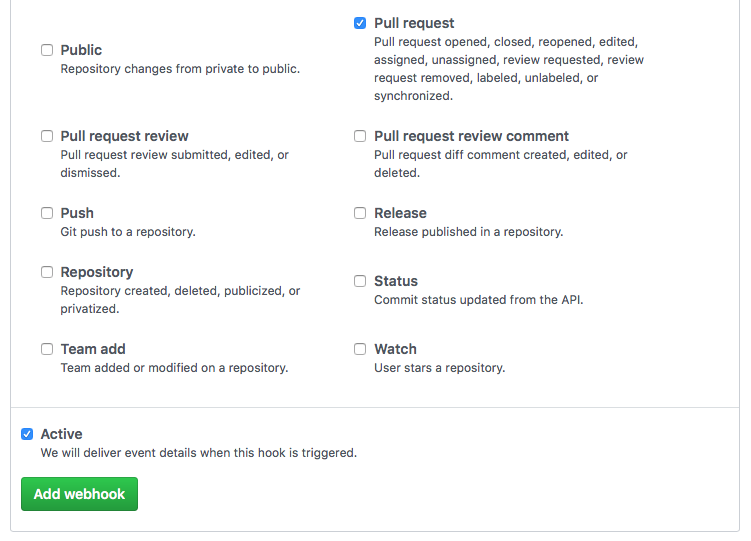Enable the Pull request review checkbox
Viewport: 751px width, 541px height.
tap(47, 136)
